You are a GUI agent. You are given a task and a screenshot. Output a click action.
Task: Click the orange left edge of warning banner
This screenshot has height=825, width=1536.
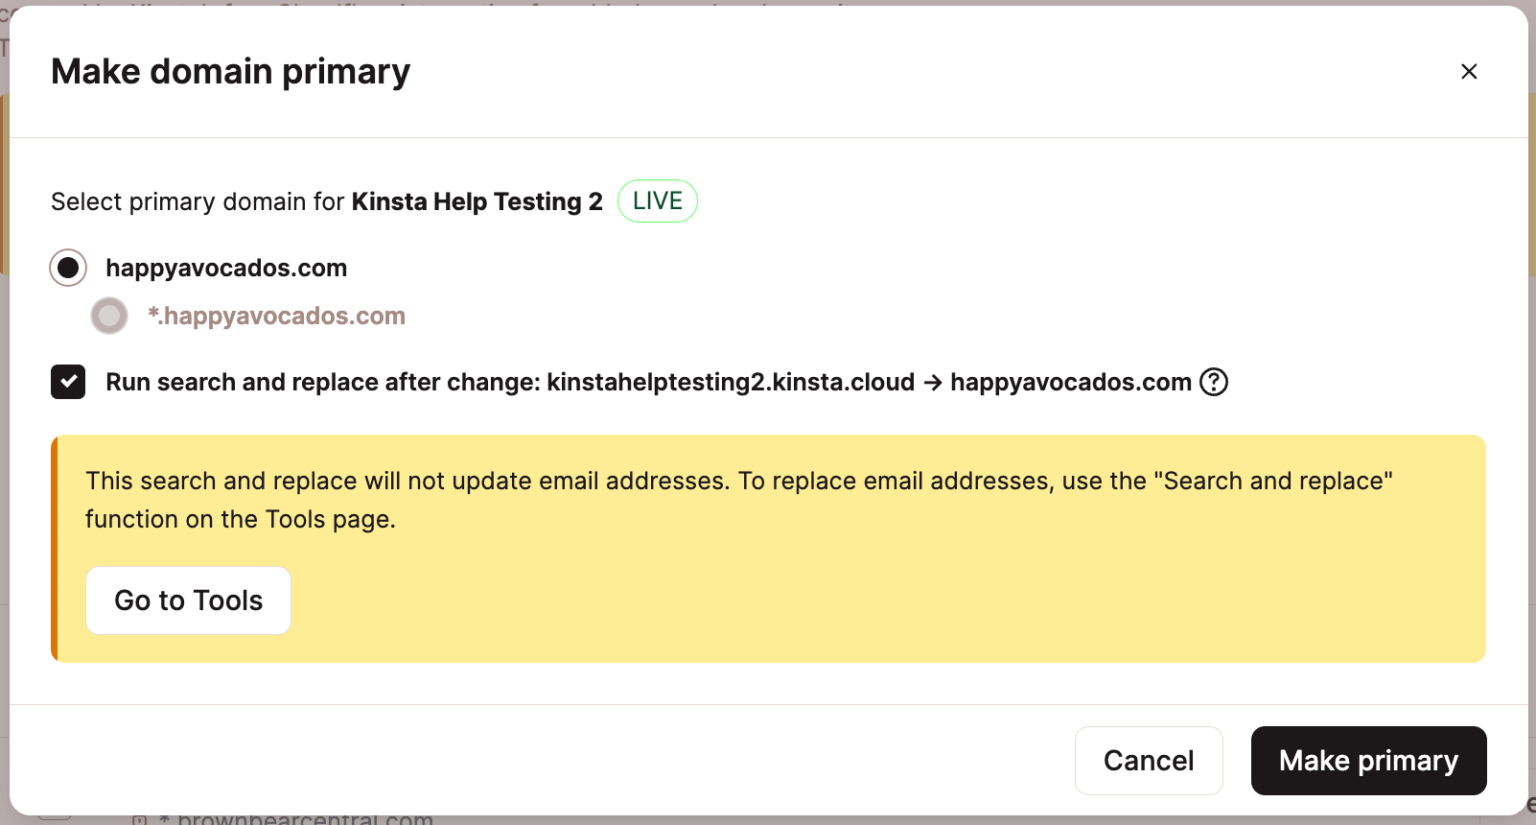pyautogui.click(x=55, y=548)
